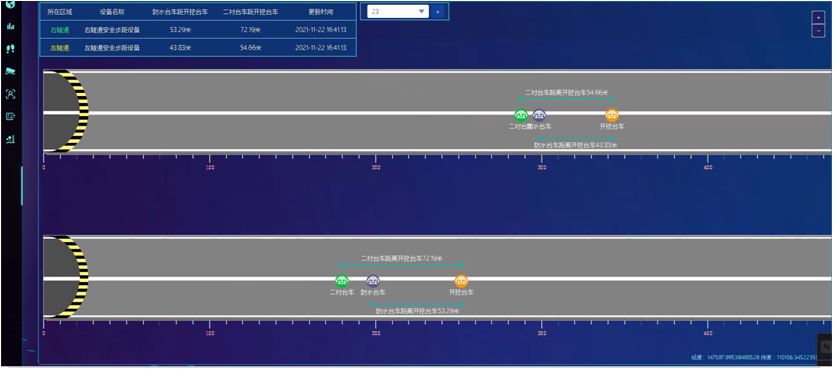The image size is (839, 369).
Task: Open the surveillance camera sidebar icon
Action: (11, 71)
